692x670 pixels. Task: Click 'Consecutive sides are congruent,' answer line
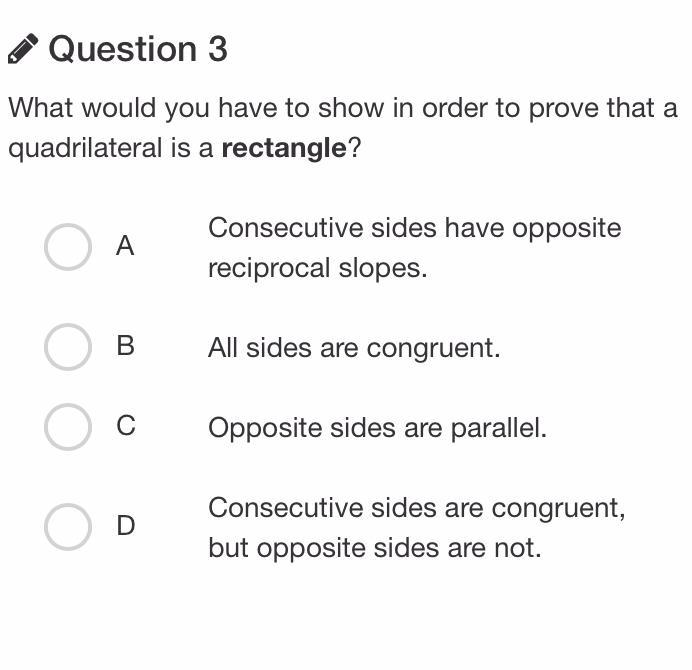[416, 508]
